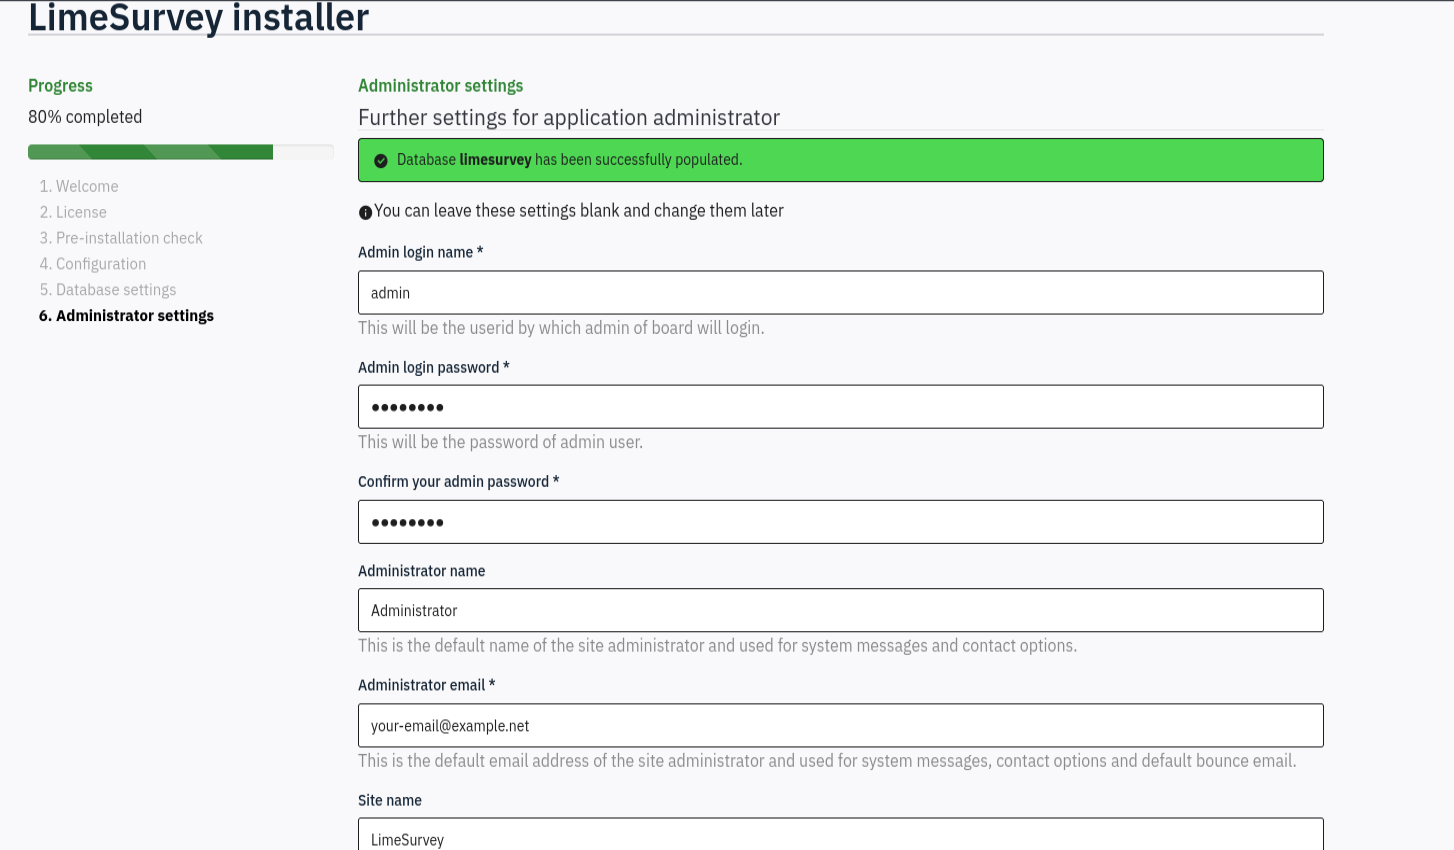Click the green check icon in success alert
The image size is (1454, 850).
click(381, 160)
